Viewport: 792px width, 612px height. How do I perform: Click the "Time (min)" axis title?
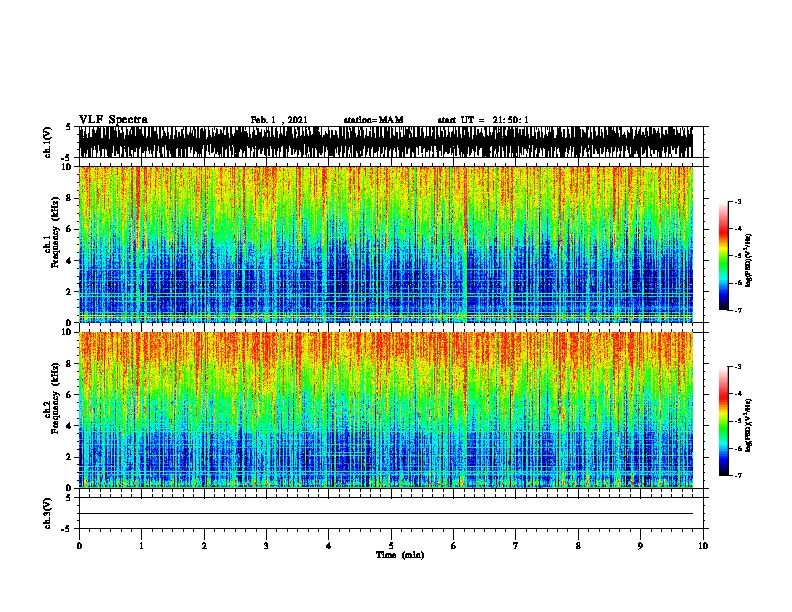pos(400,555)
